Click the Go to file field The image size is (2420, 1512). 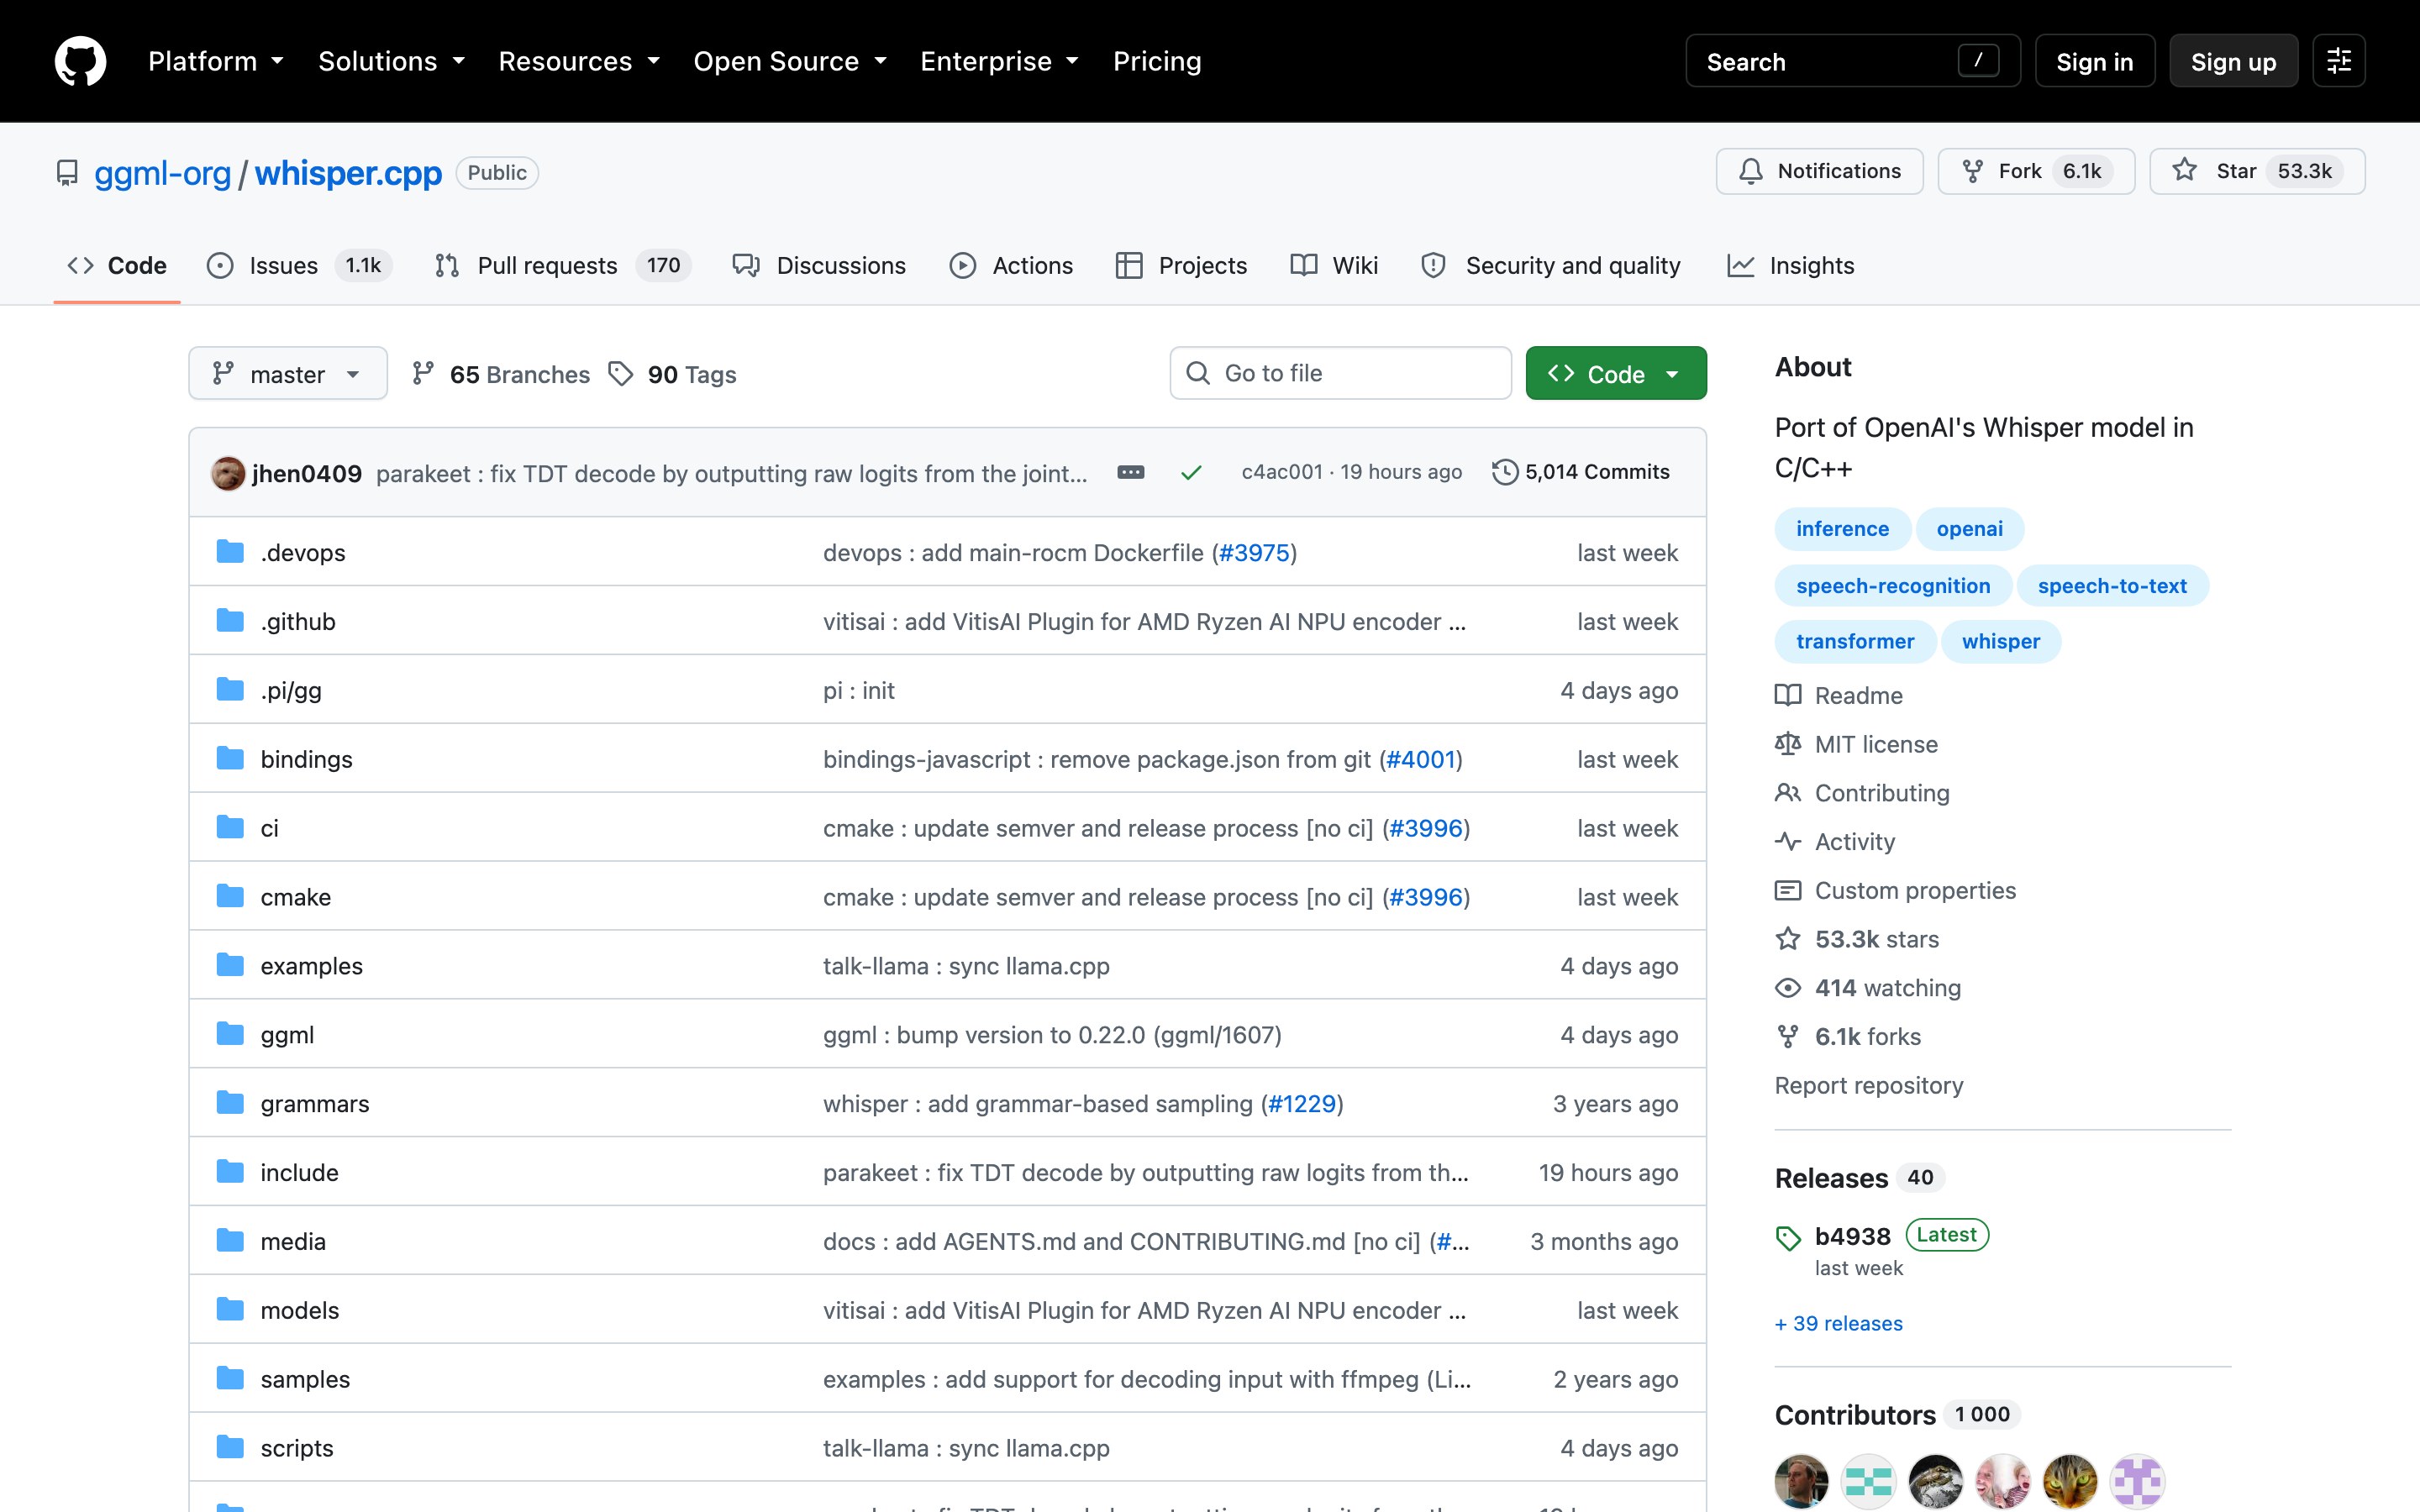click(x=1340, y=373)
